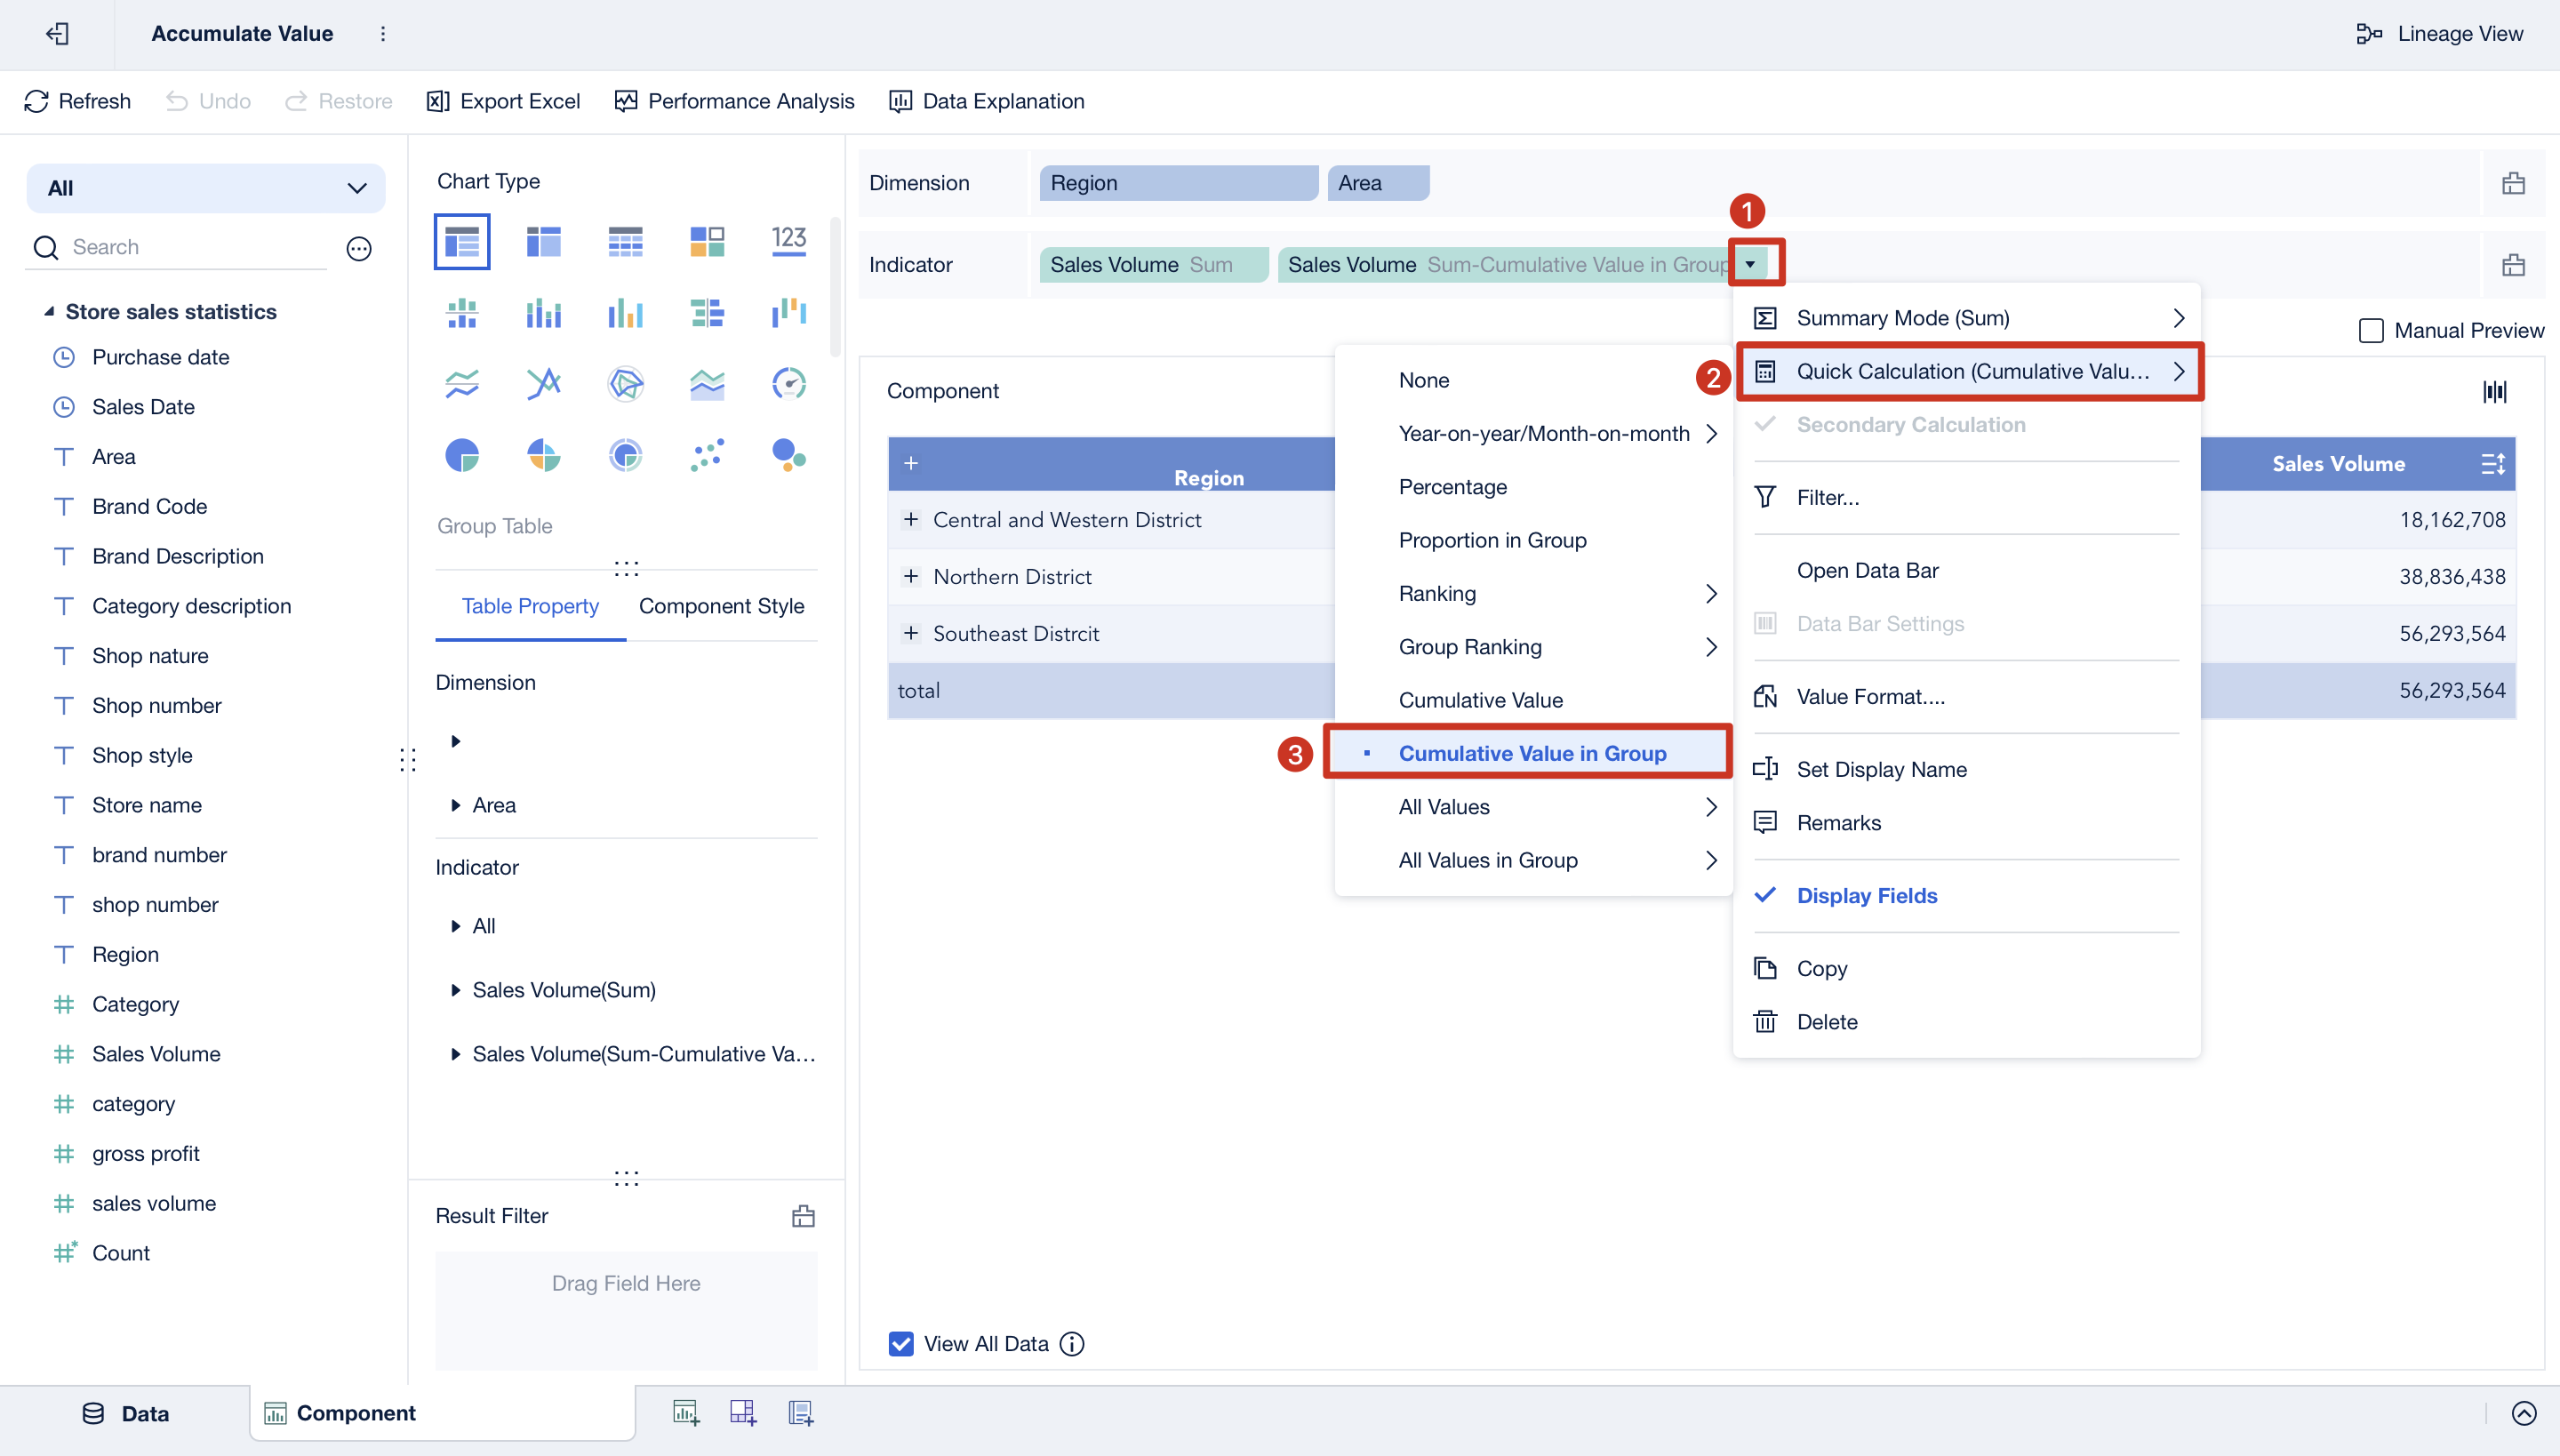Expand Sales Volume(Sum) in Indicator properties
Viewport: 2560px width, 1456px height.
point(456,990)
